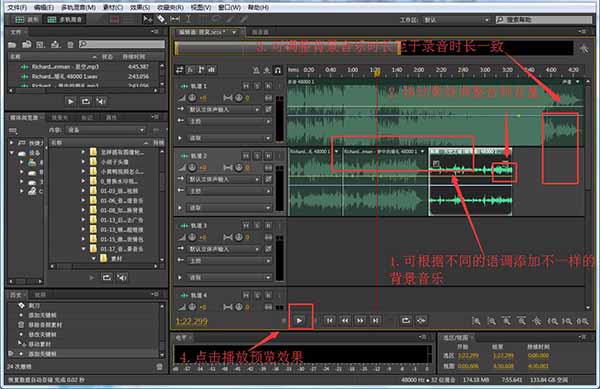Image resolution: width=600 pixels, height=389 pixels.
Task: Click the Track 1 volume knob
Action: [192, 98]
